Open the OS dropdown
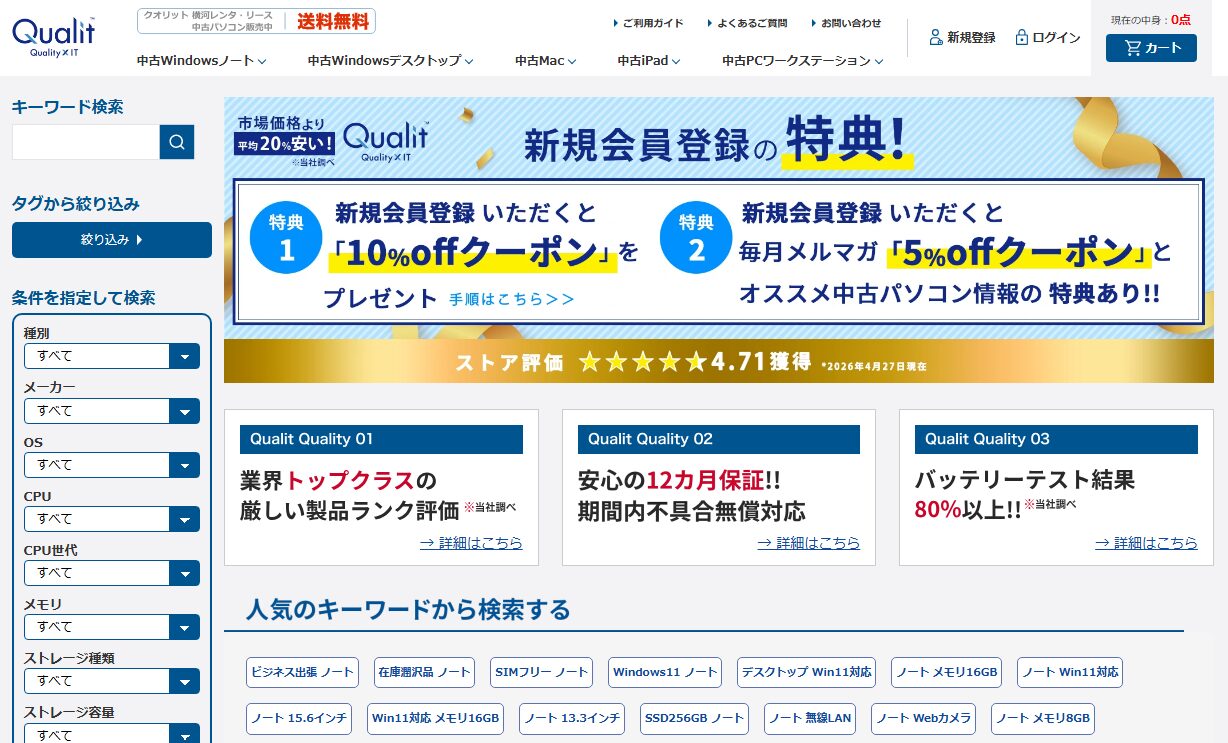Image resolution: width=1228 pixels, height=743 pixels. 112,465
